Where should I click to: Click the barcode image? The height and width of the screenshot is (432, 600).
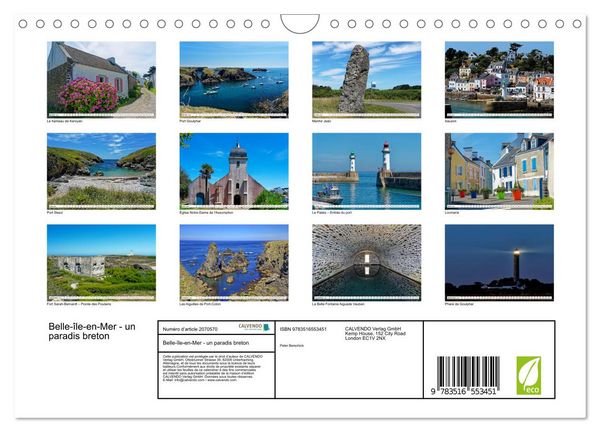pyautogui.click(x=468, y=372)
